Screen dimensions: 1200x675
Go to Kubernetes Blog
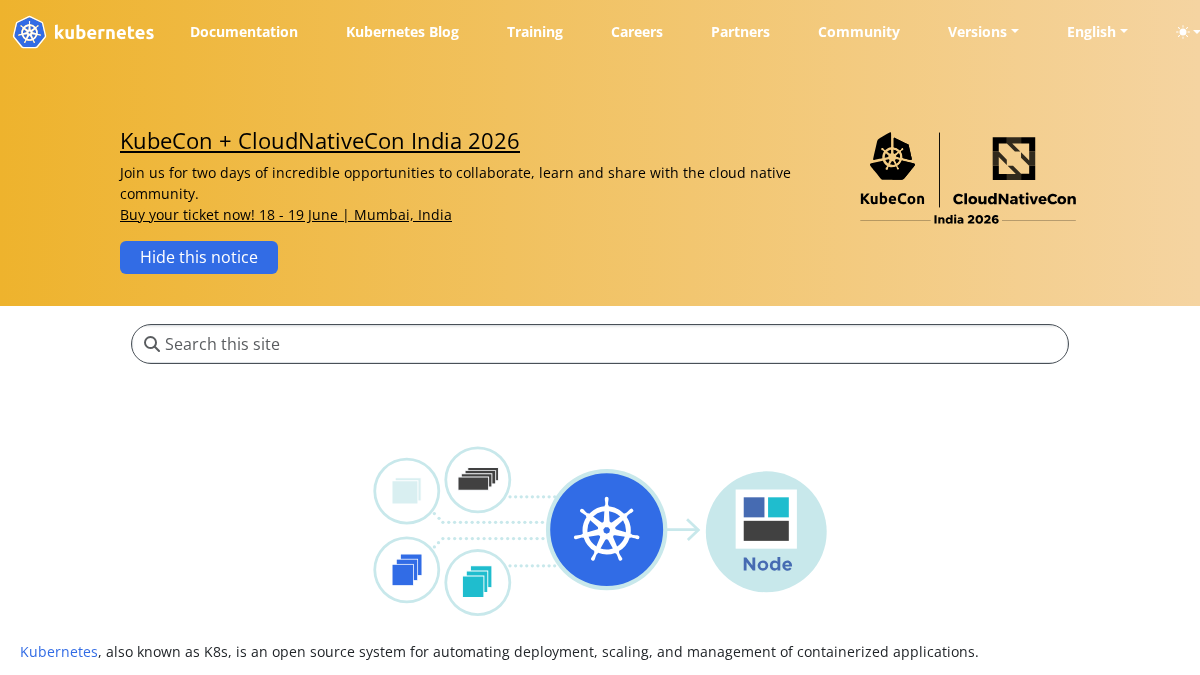click(x=402, y=32)
